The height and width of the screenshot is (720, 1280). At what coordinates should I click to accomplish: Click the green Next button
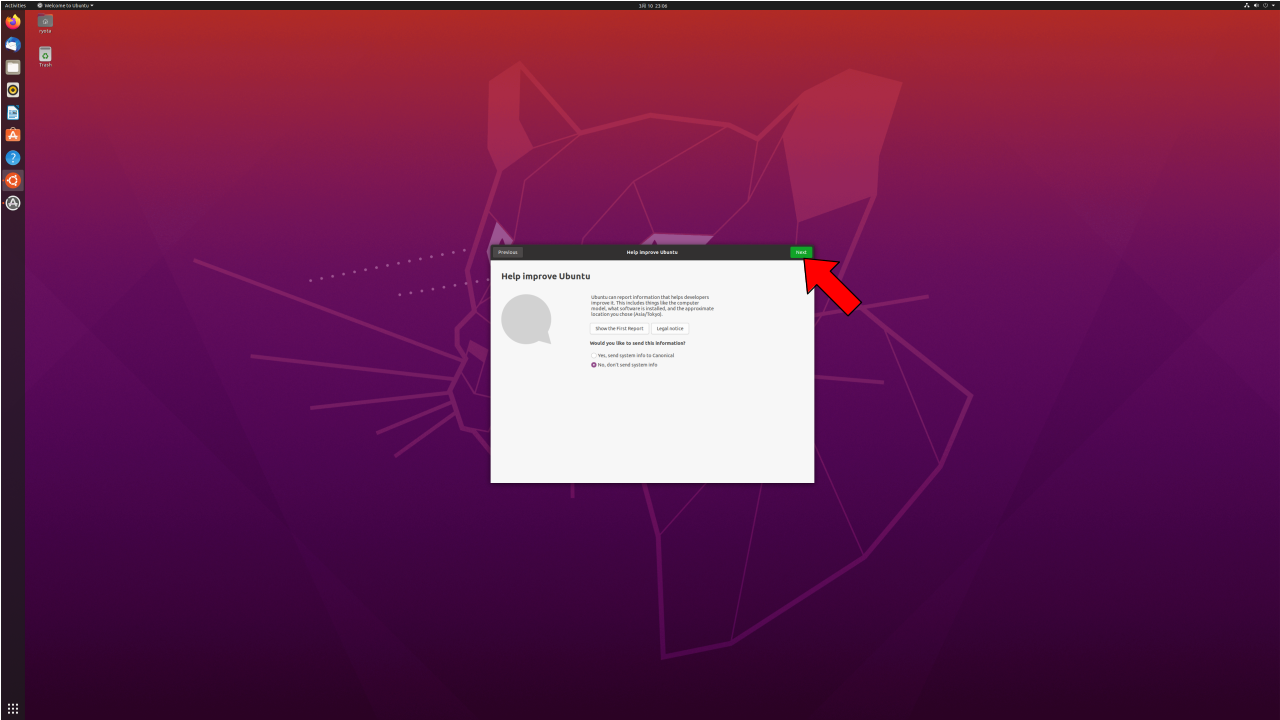pyautogui.click(x=801, y=252)
